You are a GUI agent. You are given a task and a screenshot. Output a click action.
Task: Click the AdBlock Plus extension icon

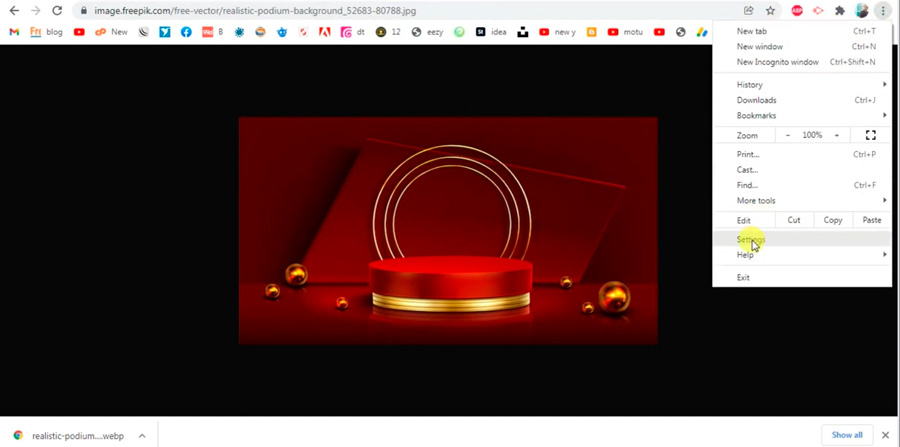797,11
